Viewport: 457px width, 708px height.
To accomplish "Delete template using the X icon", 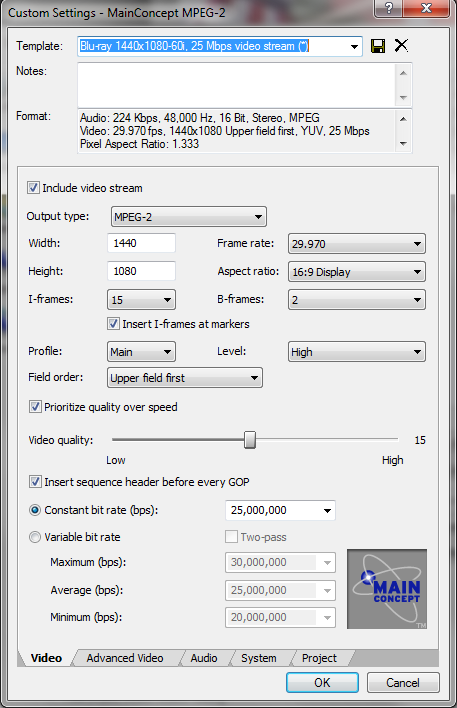I will [x=401, y=45].
